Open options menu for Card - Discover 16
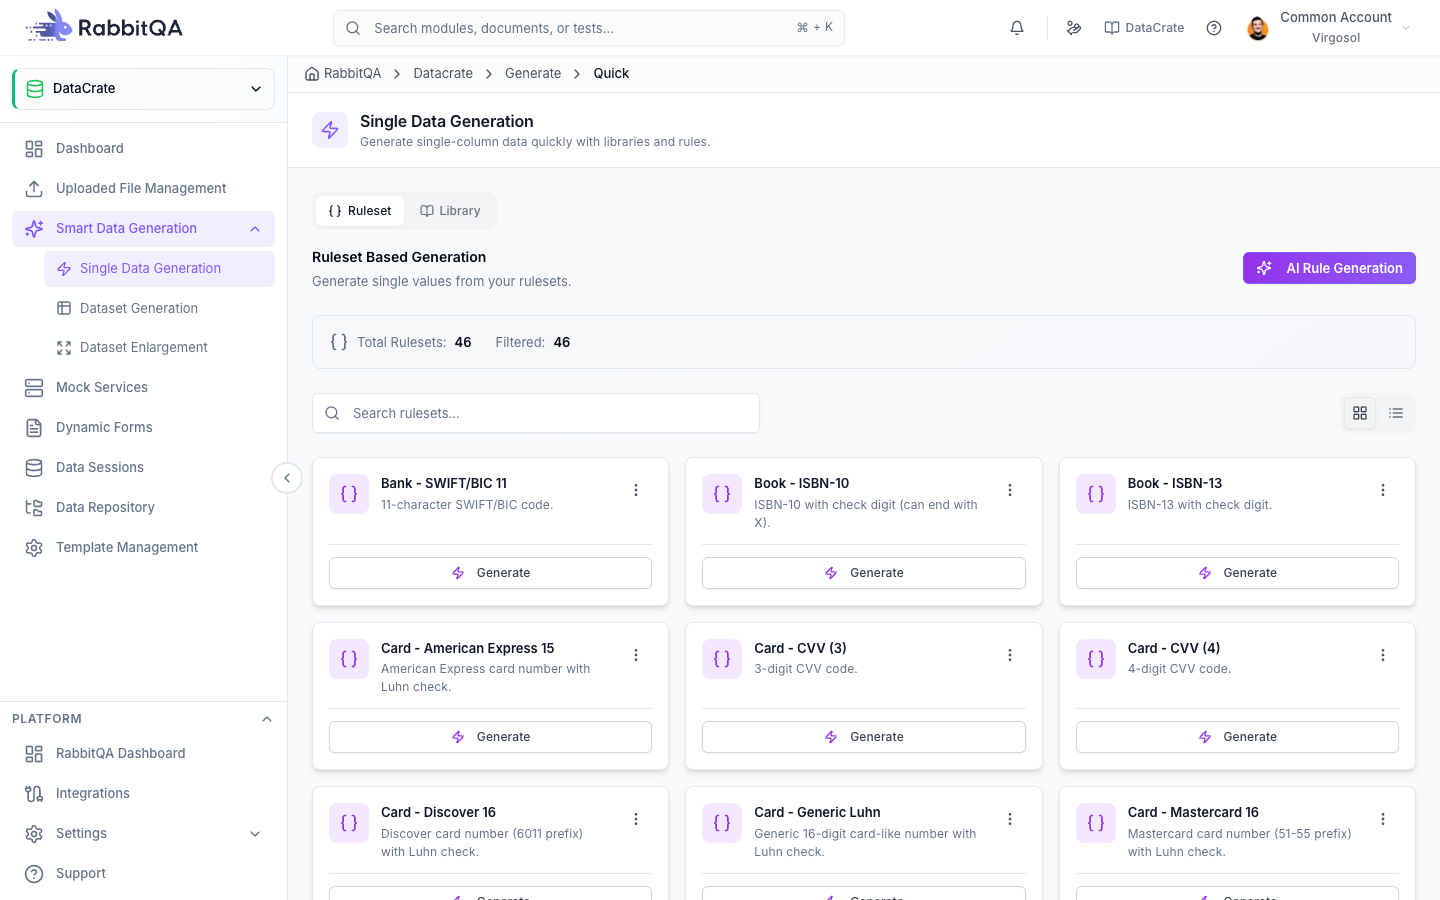1440x900 pixels. coord(636,819)
